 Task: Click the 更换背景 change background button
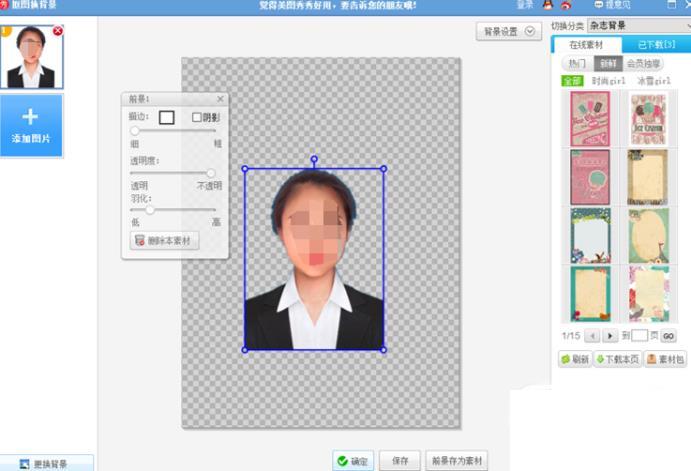click(46, 464)
